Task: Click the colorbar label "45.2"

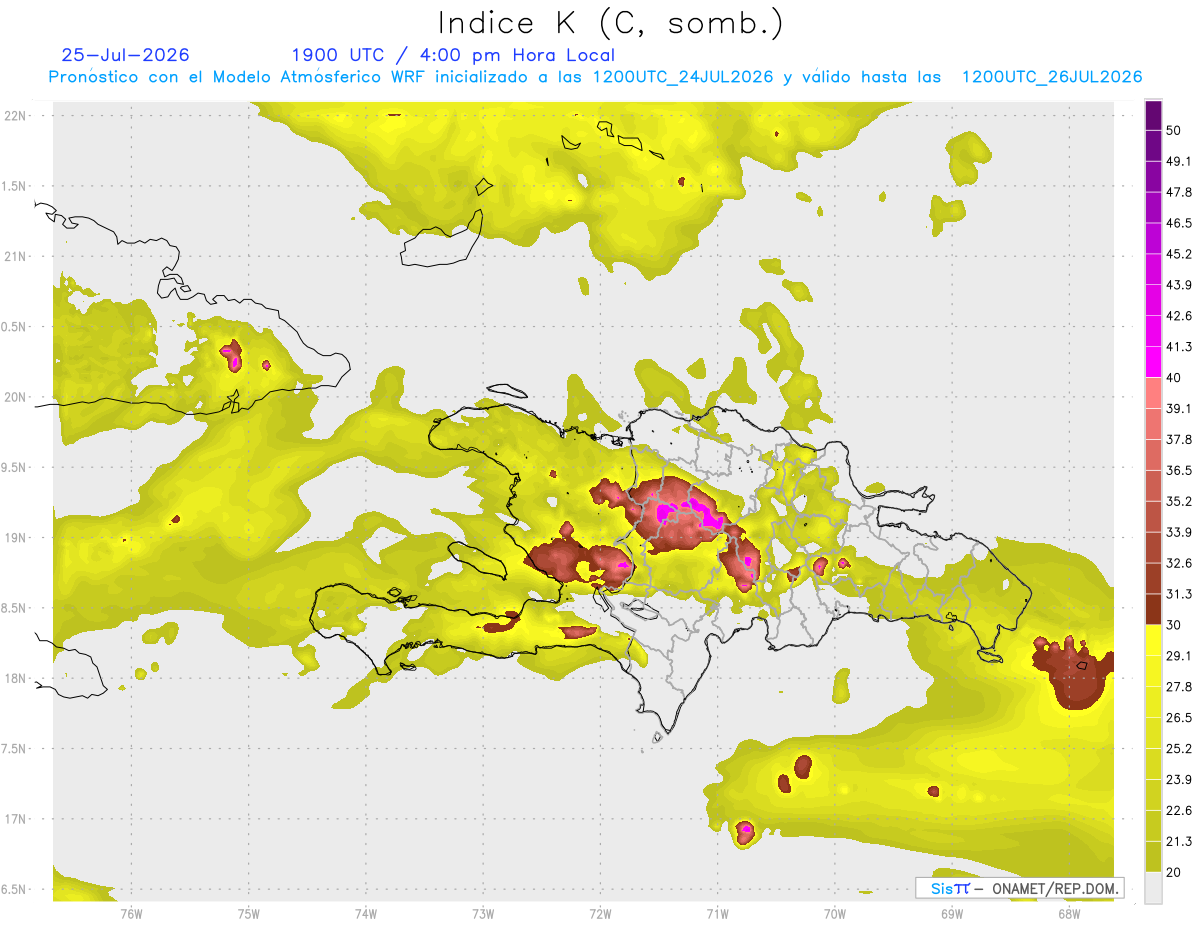Action: (x=1178, y=254)
